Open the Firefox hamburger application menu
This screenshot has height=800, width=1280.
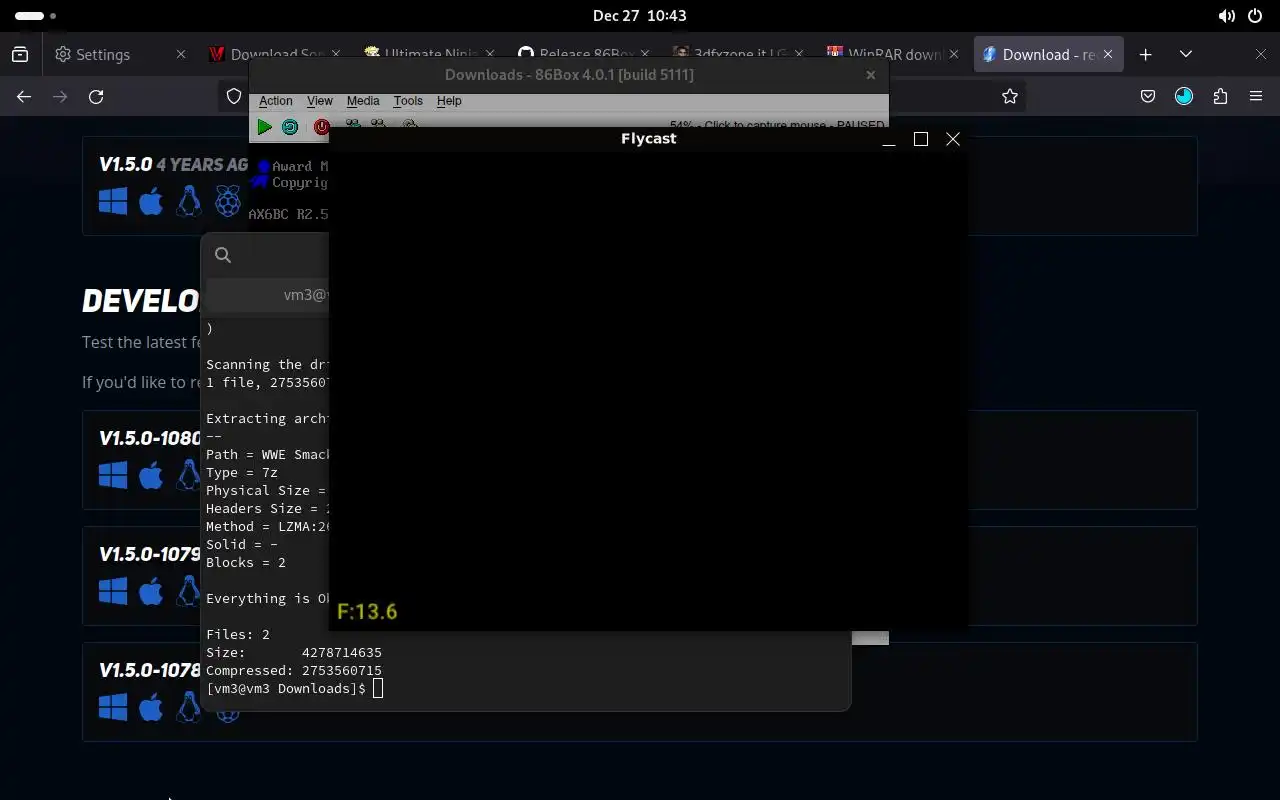(x=1256, y=96)
